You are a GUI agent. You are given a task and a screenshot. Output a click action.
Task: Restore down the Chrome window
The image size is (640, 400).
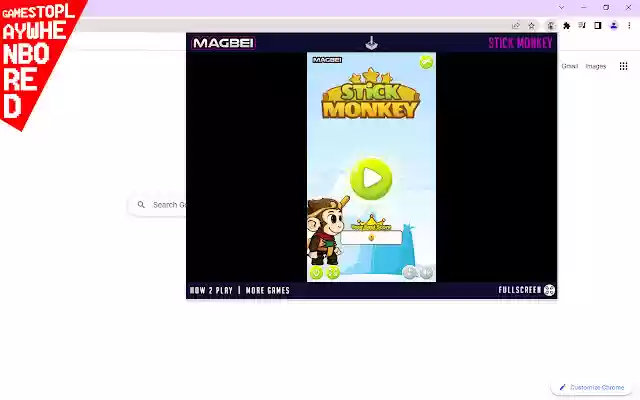click(x=606, y=7)
